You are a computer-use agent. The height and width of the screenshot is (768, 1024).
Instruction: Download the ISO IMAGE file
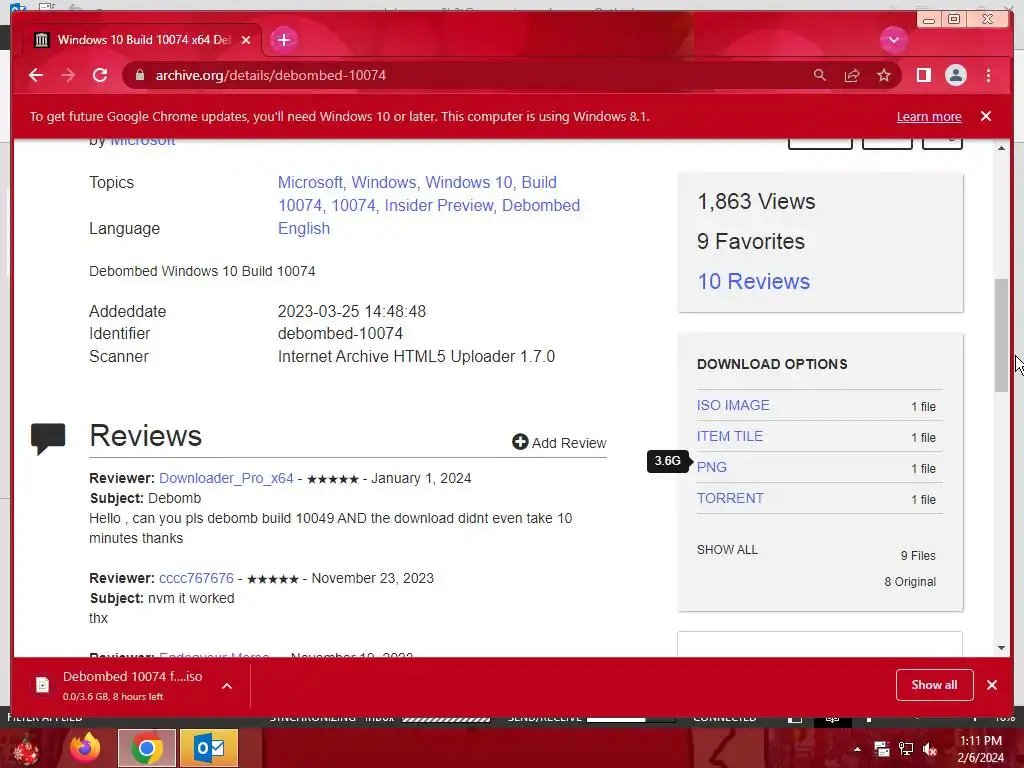[733, 405]
